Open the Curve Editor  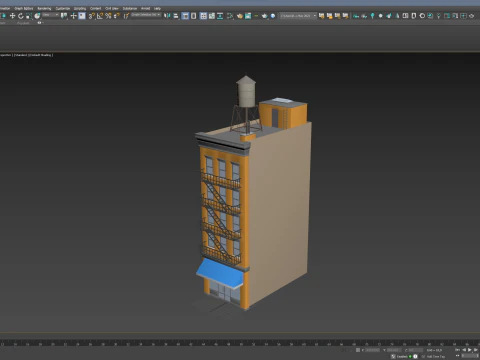tap(212, 16)
